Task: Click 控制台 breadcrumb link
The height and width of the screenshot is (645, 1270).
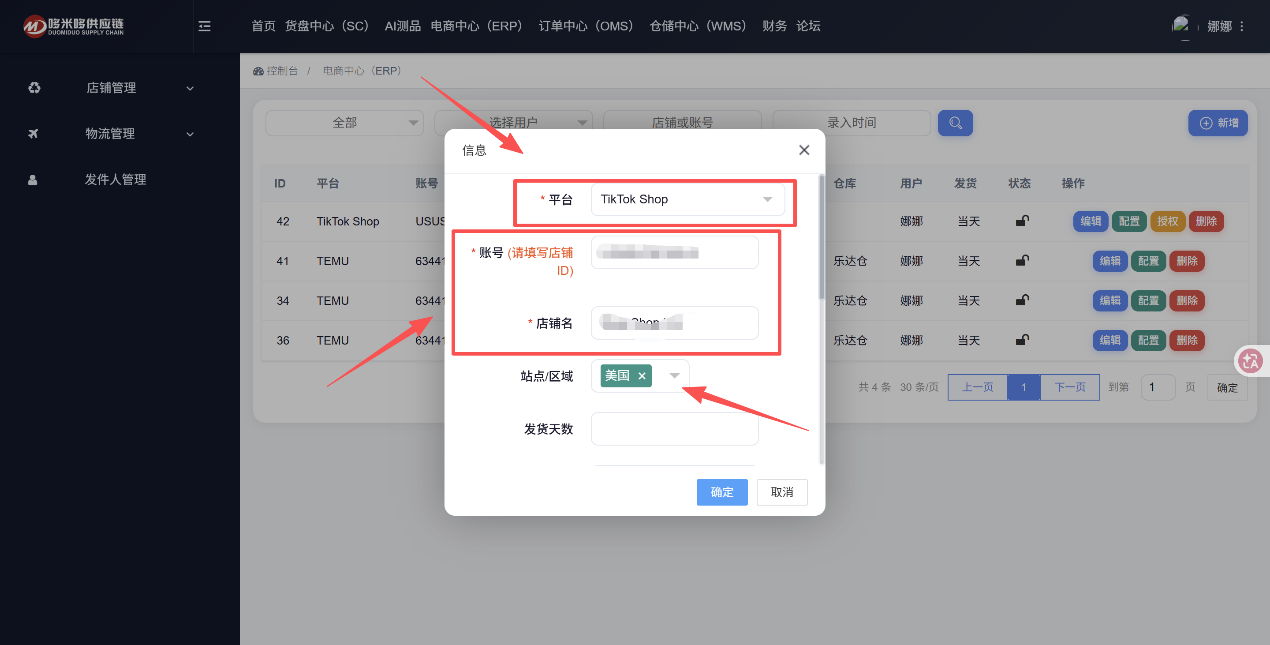Action: [x=282, y=71]
